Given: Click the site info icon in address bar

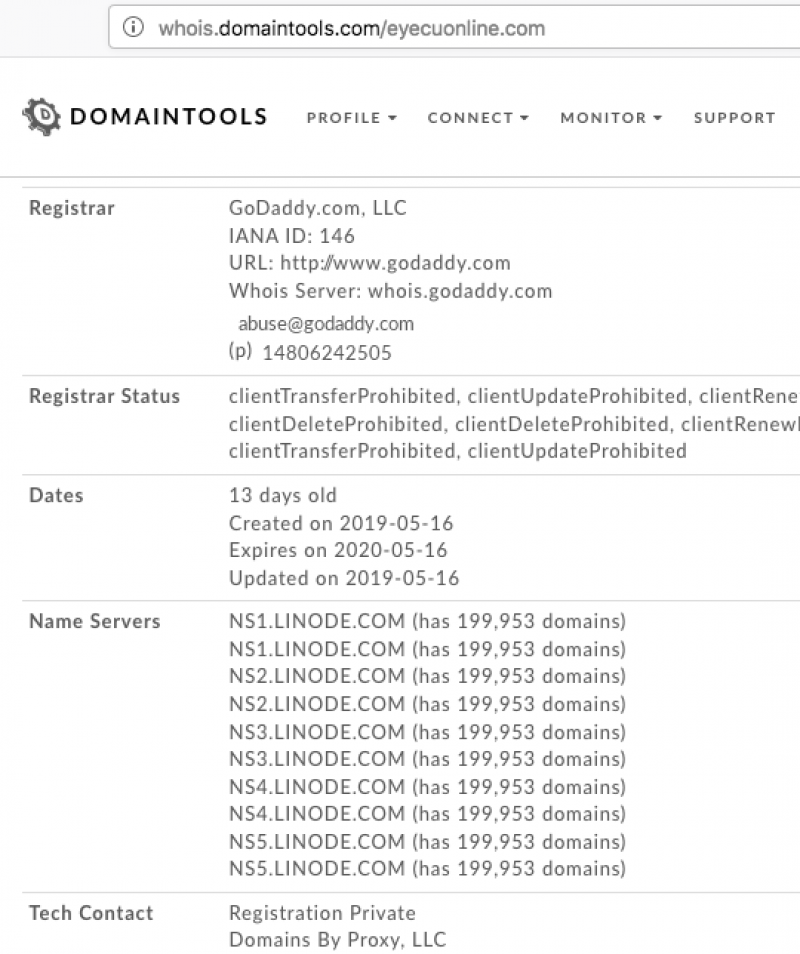Looking at the screenshot, I should click(x=133, y=28).
